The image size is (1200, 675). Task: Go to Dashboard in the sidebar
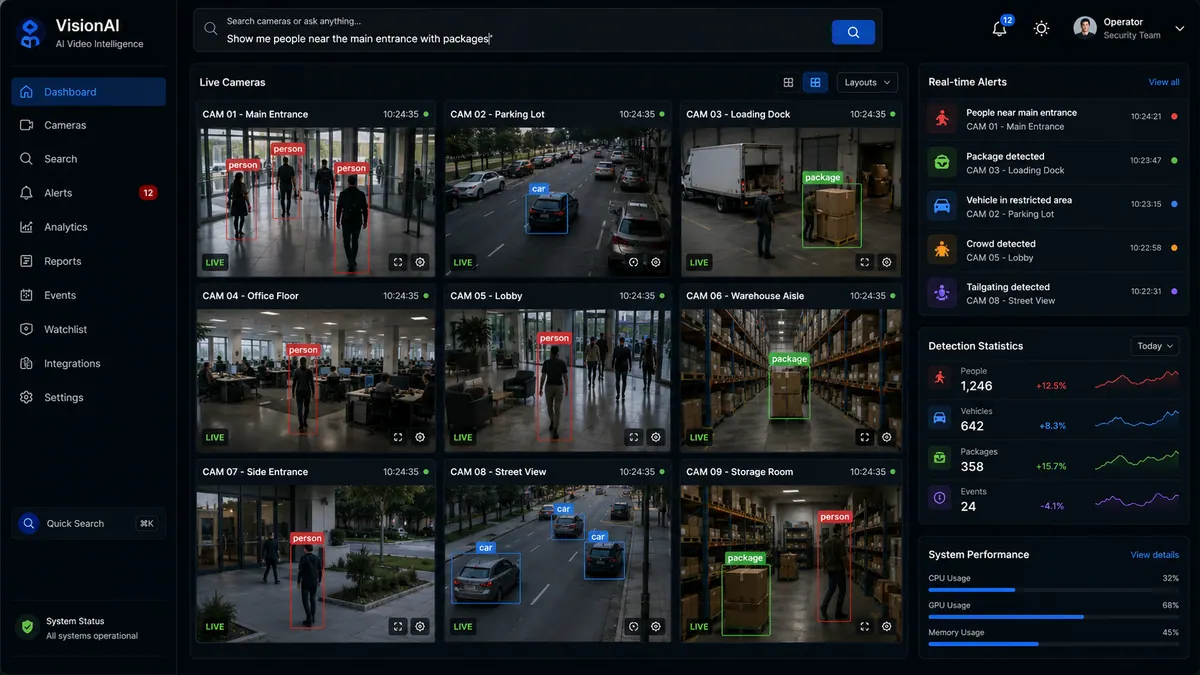89,92
